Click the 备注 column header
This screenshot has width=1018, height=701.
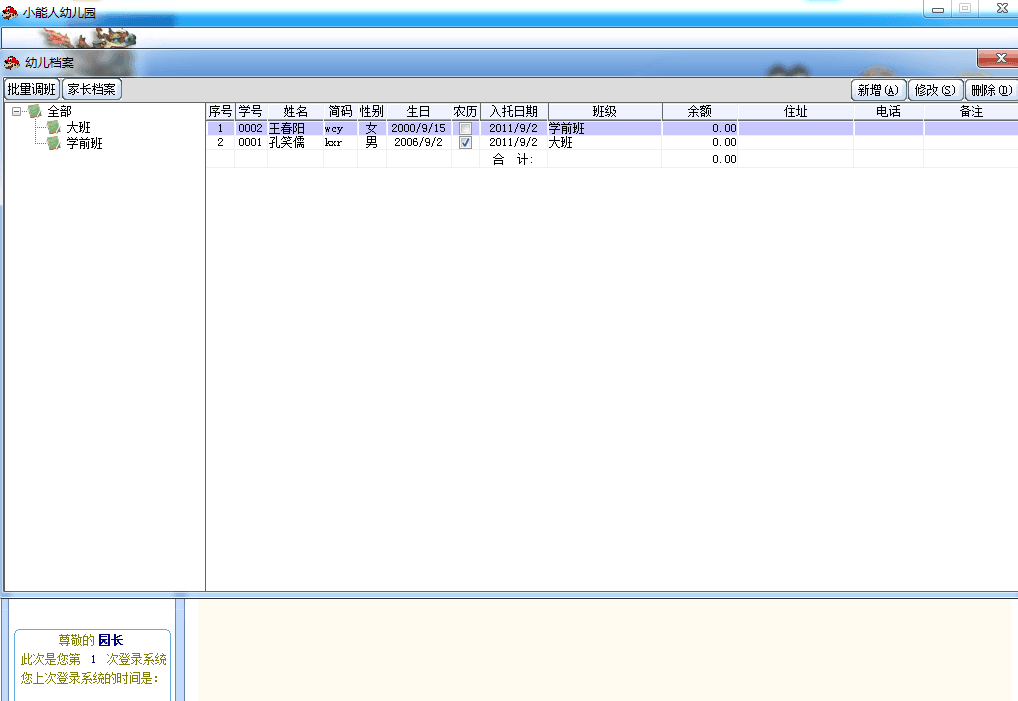click(971, 112)
